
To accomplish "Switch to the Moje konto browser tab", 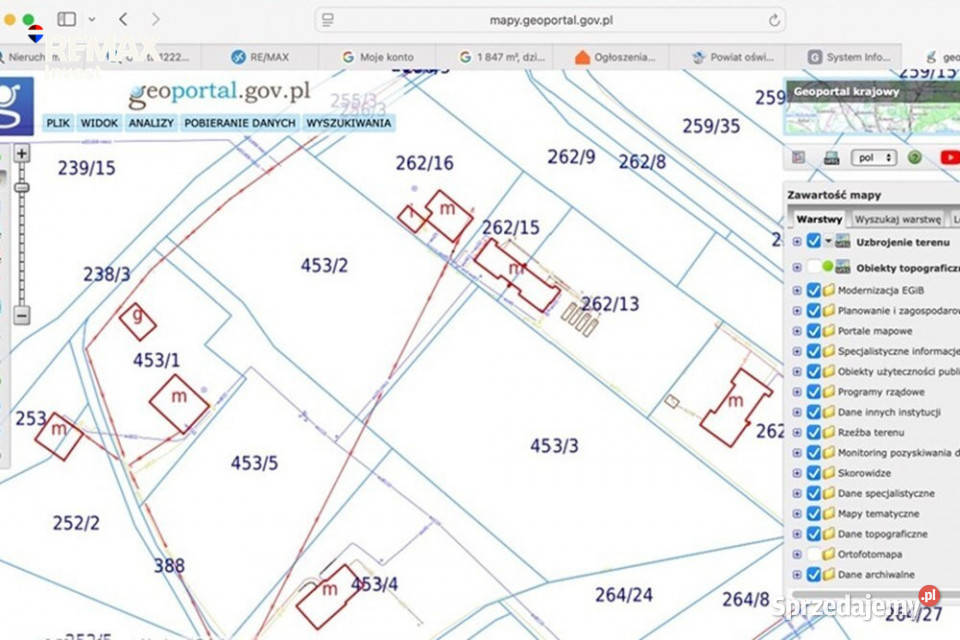I will click(x=378, y=57).
